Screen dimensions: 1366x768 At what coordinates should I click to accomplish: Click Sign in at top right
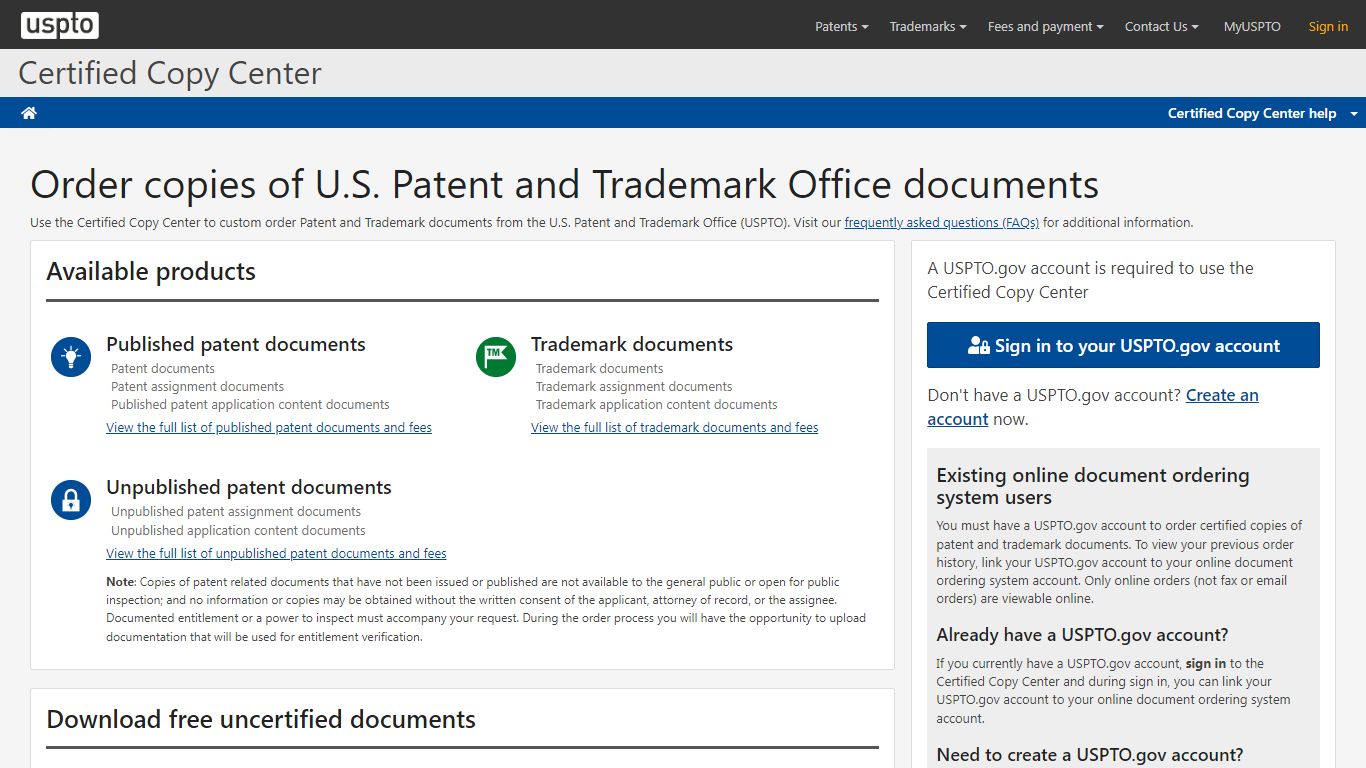pyautogui.click(x=1328, y=27)
